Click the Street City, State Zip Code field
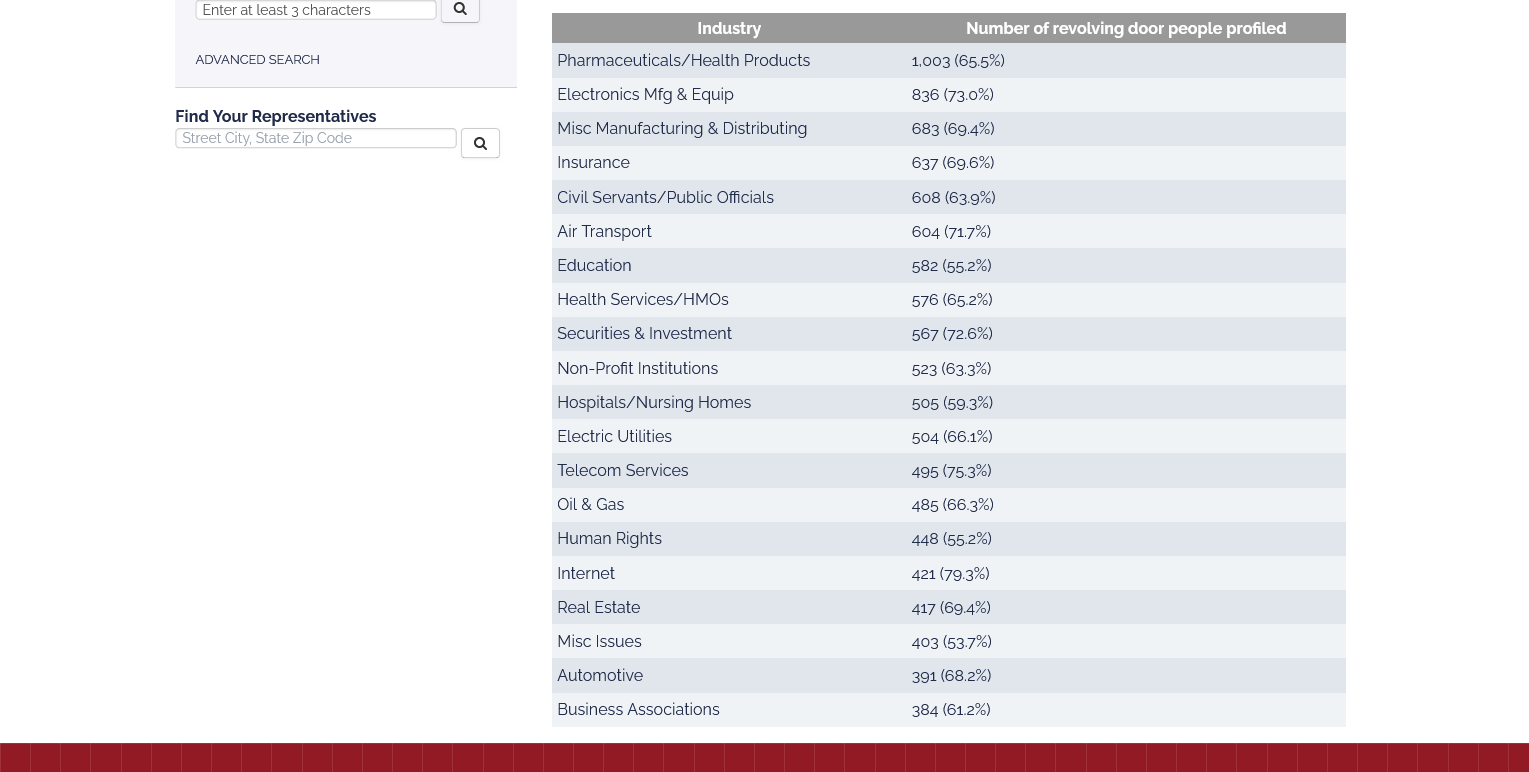Screen dimensions: 1529x772 316,138
